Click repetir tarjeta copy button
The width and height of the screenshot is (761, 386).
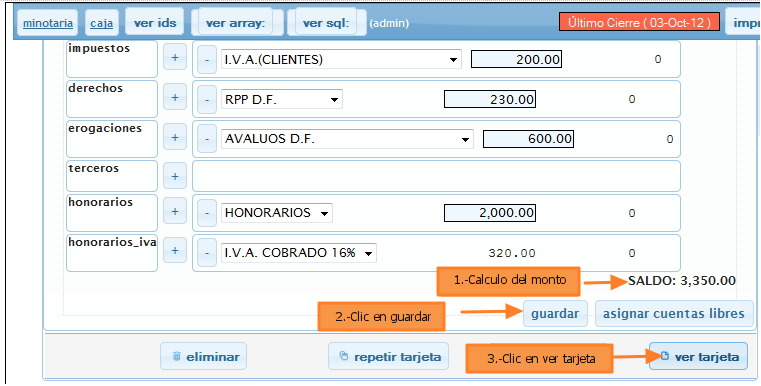tap(388, 357)
